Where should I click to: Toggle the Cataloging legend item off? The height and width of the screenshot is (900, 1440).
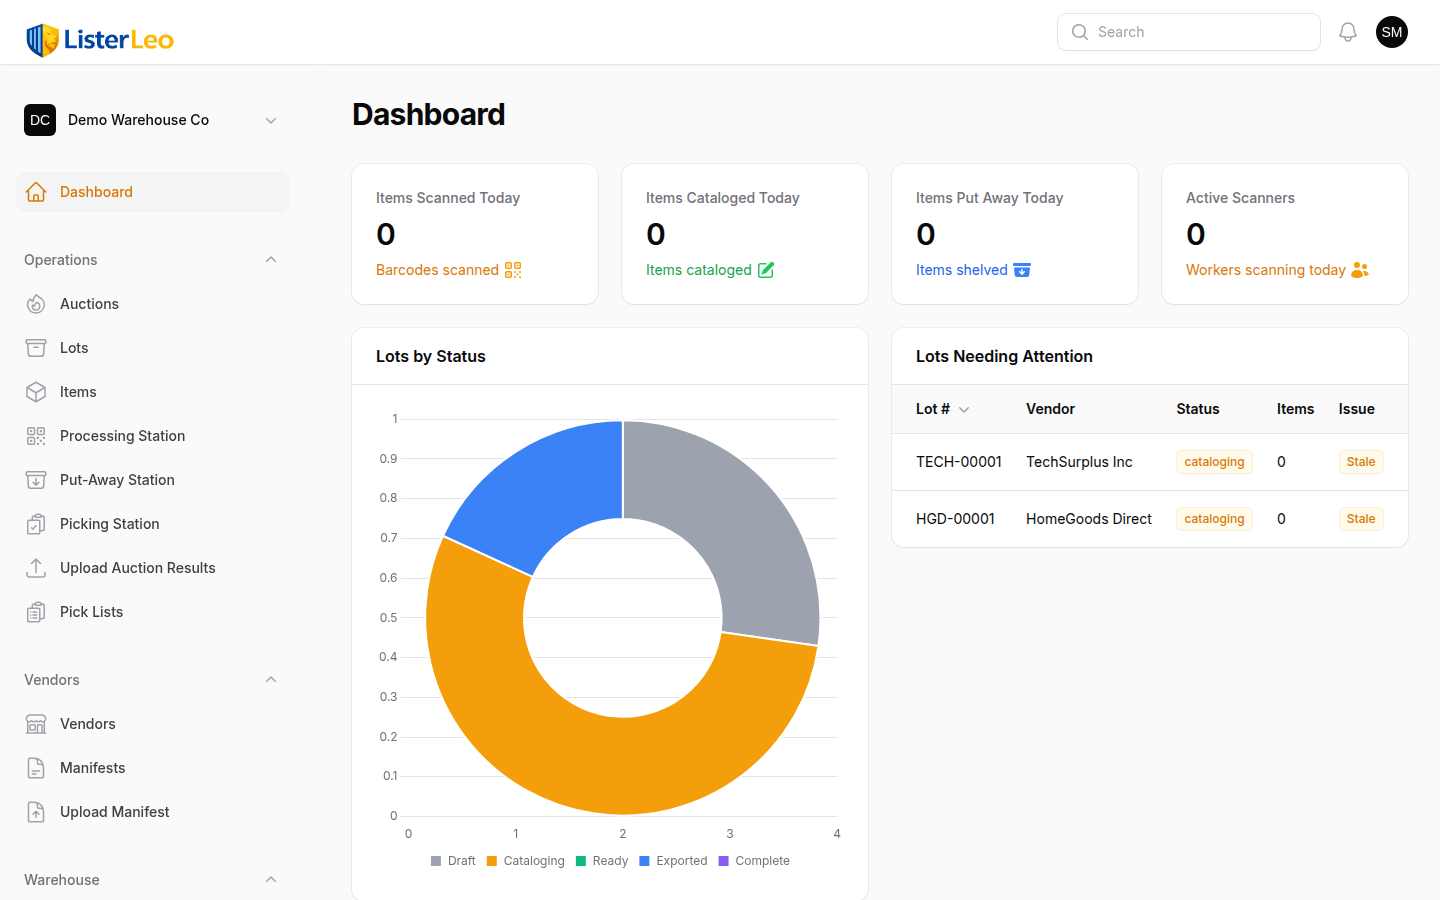coord(525,860)
